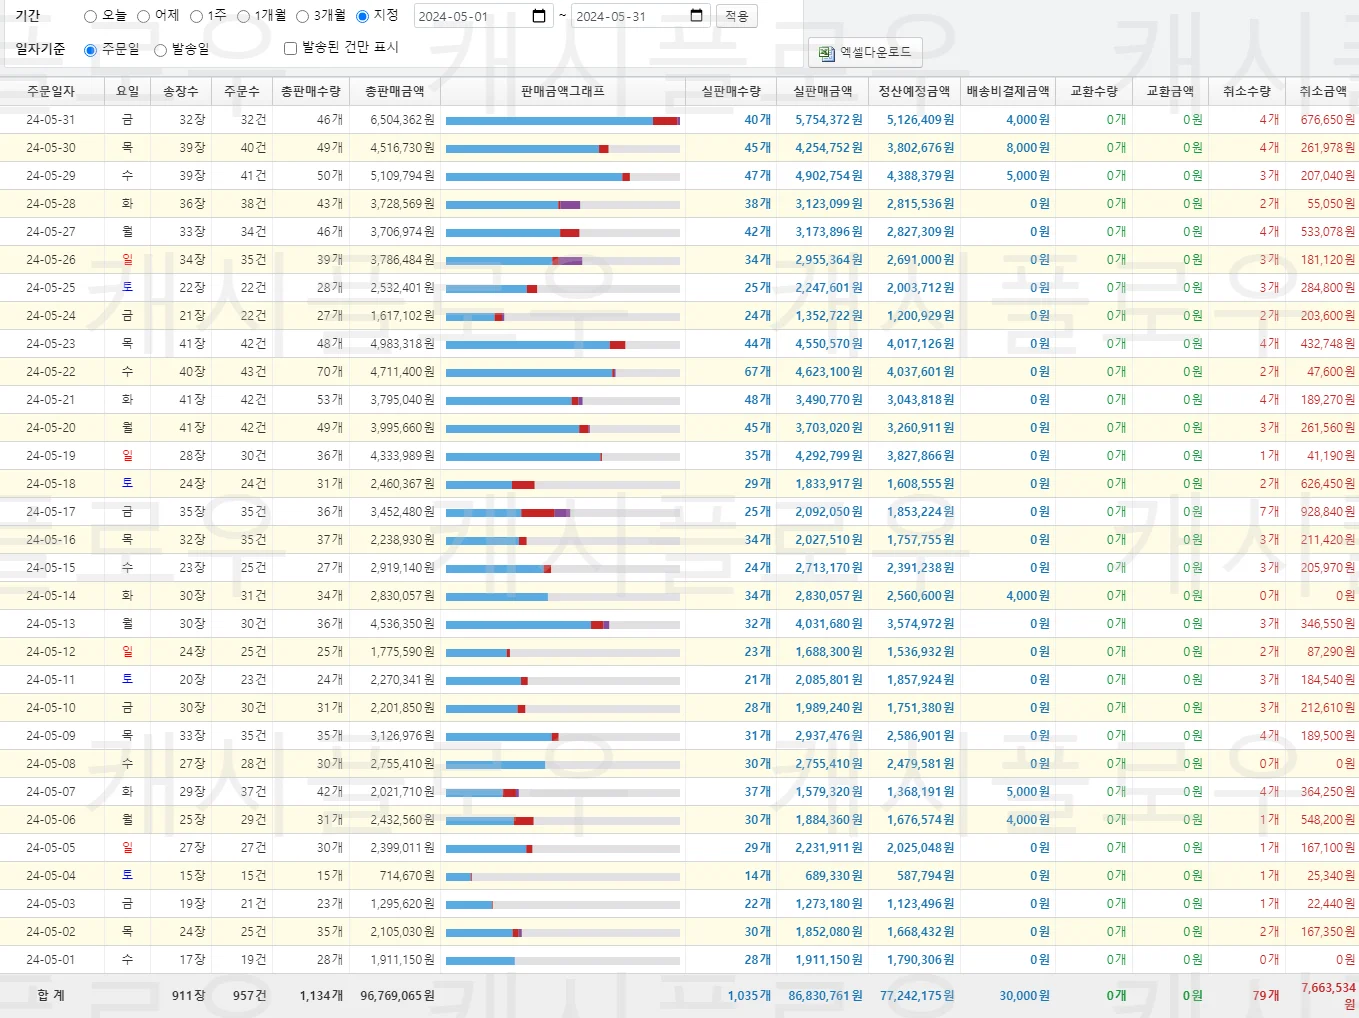This screenshot has width=1359, height=1018.
Task: Click the 합 계 totals row label
Action: (51, 996)
